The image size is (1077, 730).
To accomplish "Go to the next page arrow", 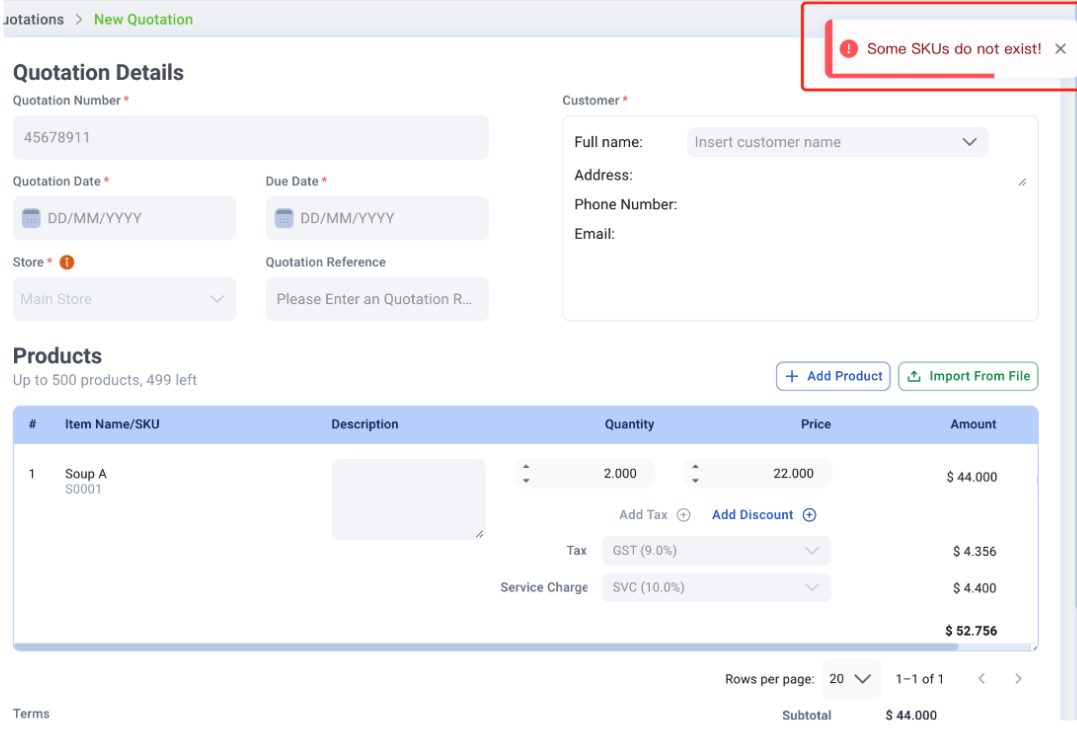I will click(x=1018, y=679).
